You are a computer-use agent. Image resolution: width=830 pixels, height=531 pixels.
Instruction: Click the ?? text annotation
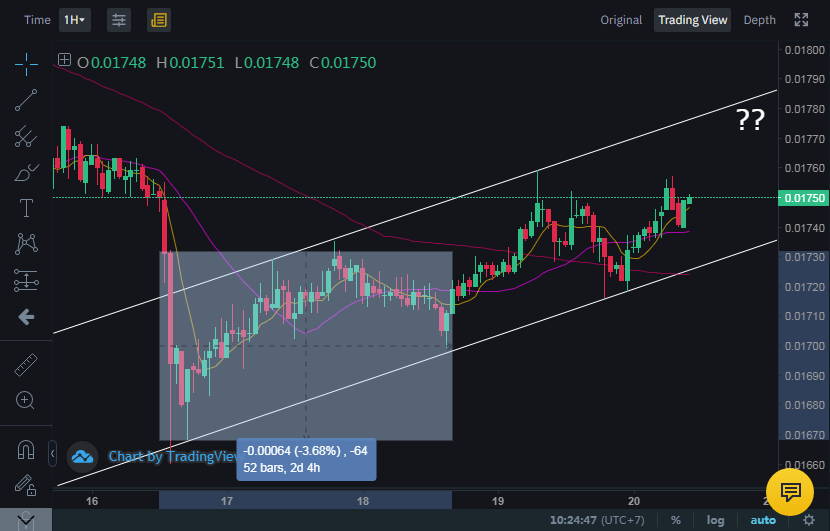tap(750, 120)
